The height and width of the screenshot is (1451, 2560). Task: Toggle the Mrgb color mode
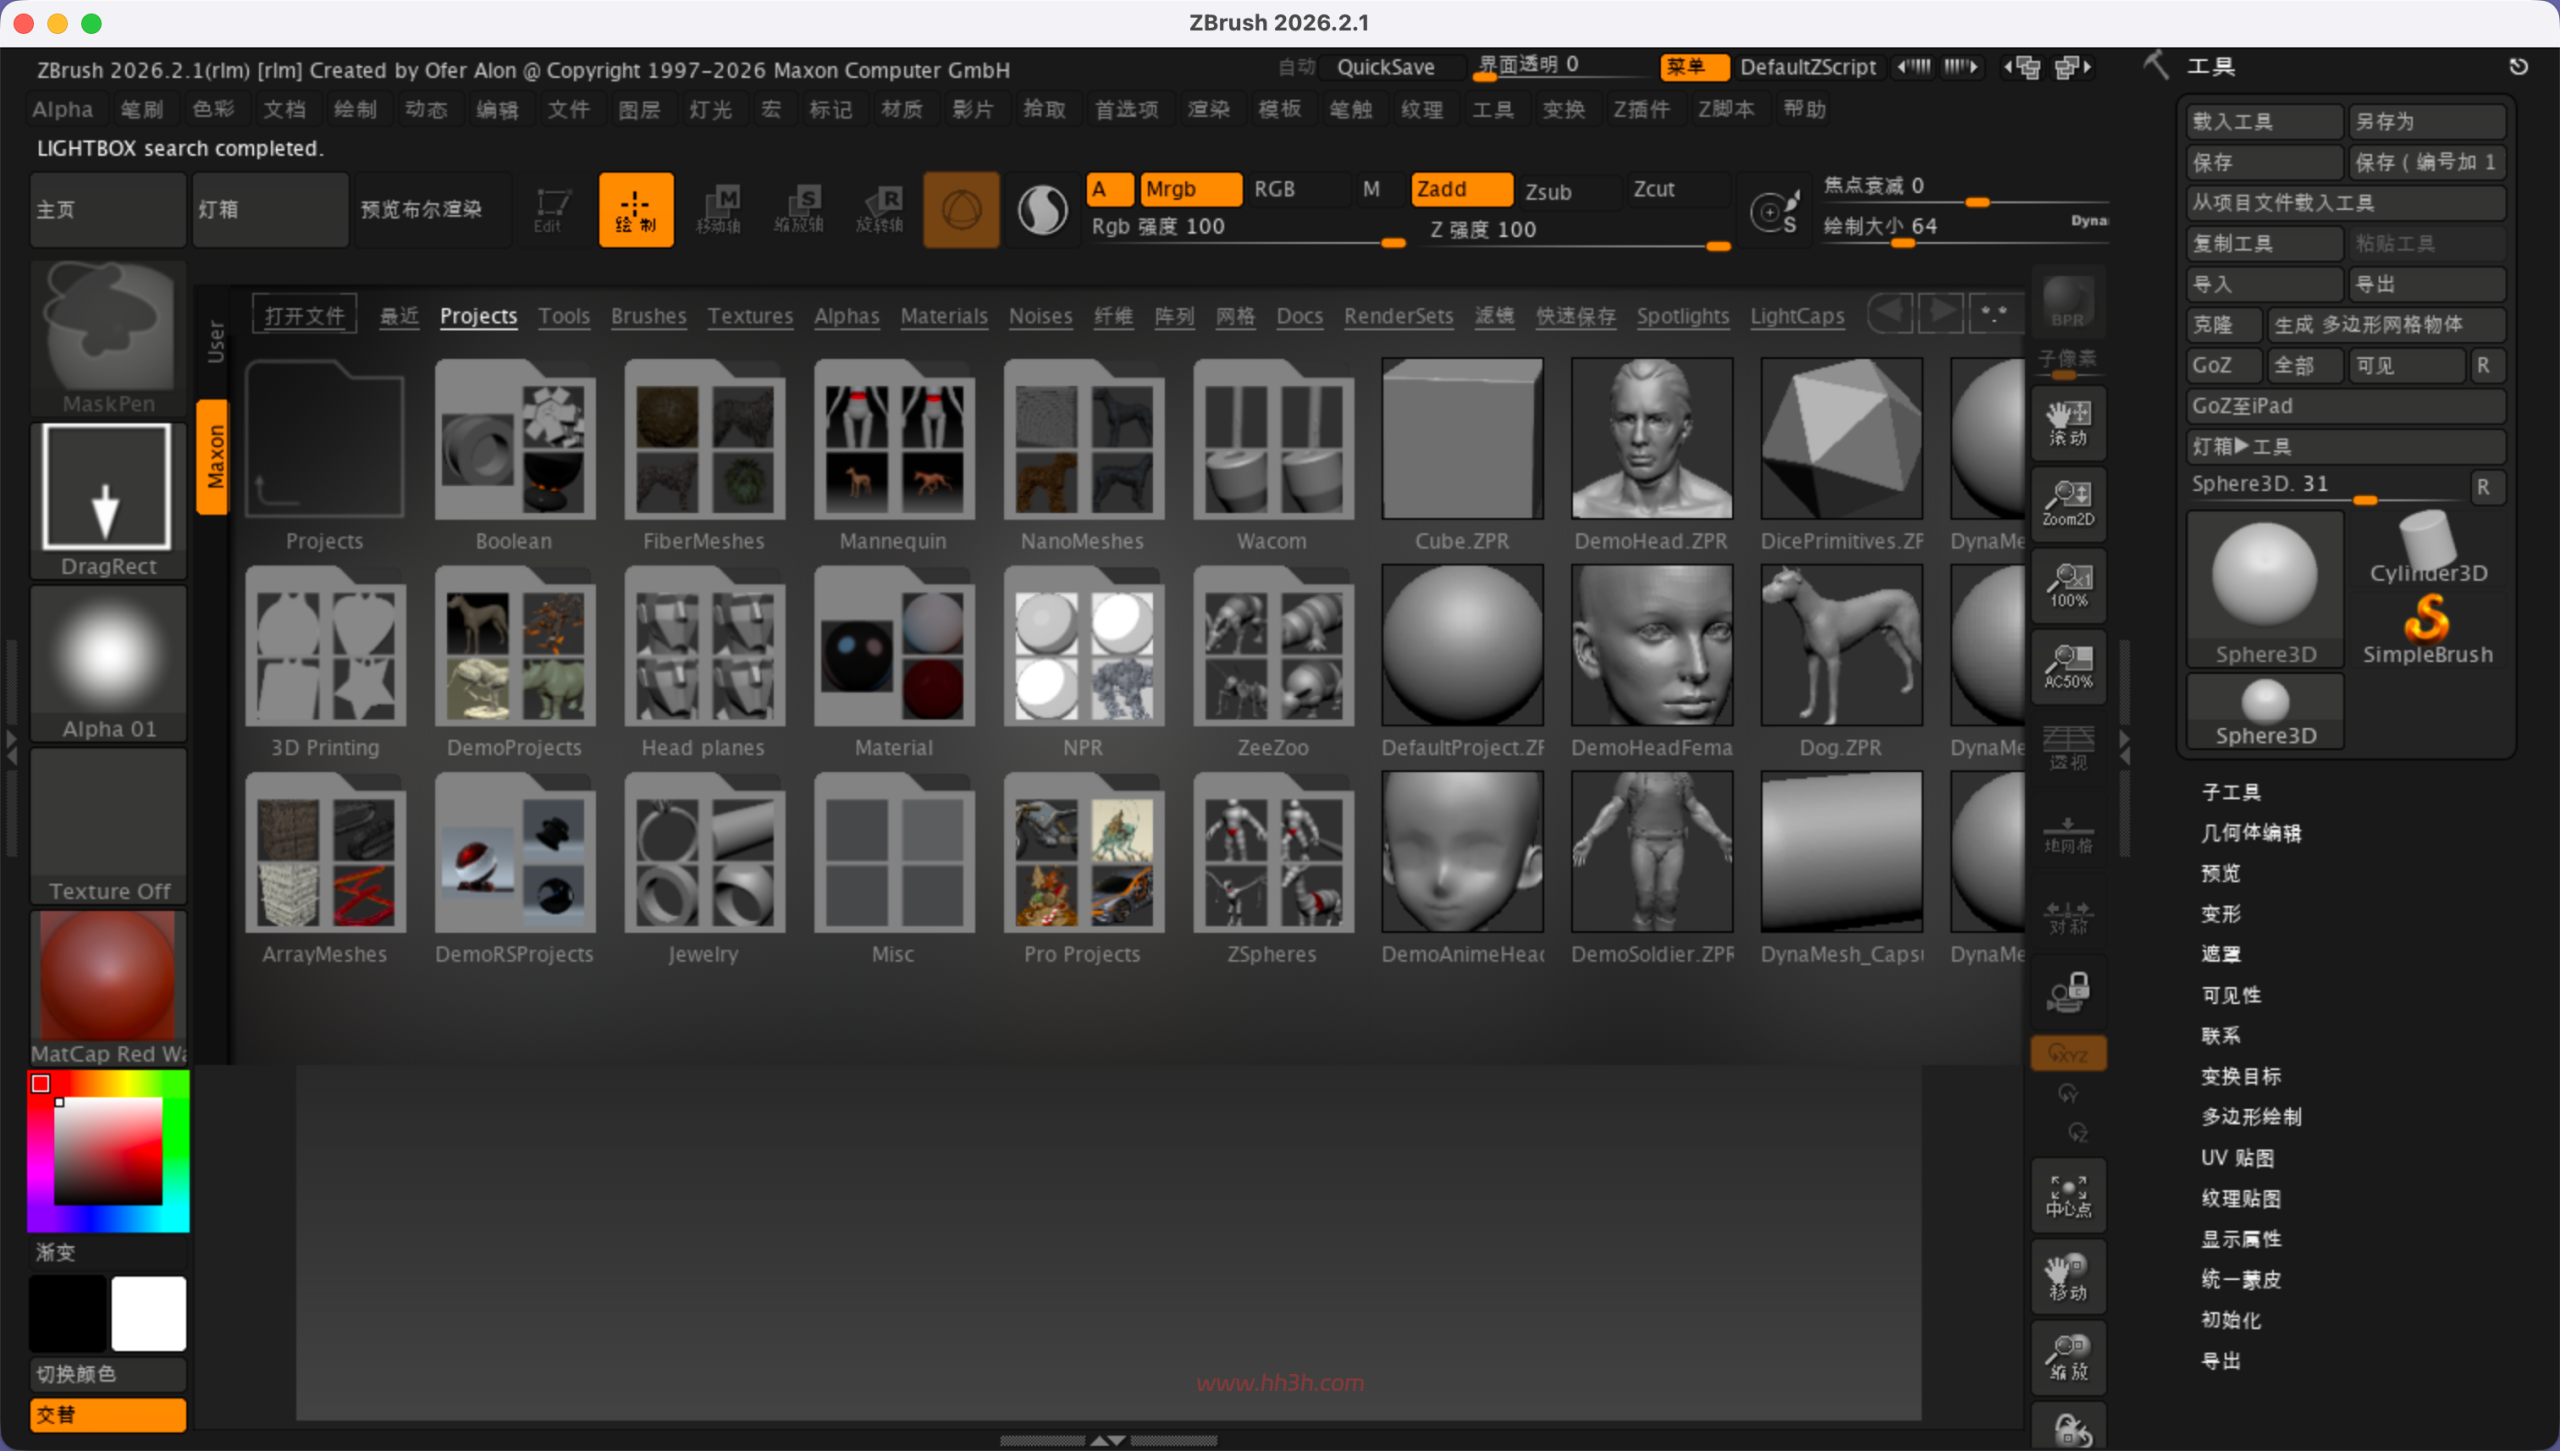(x=1190, y=189)
